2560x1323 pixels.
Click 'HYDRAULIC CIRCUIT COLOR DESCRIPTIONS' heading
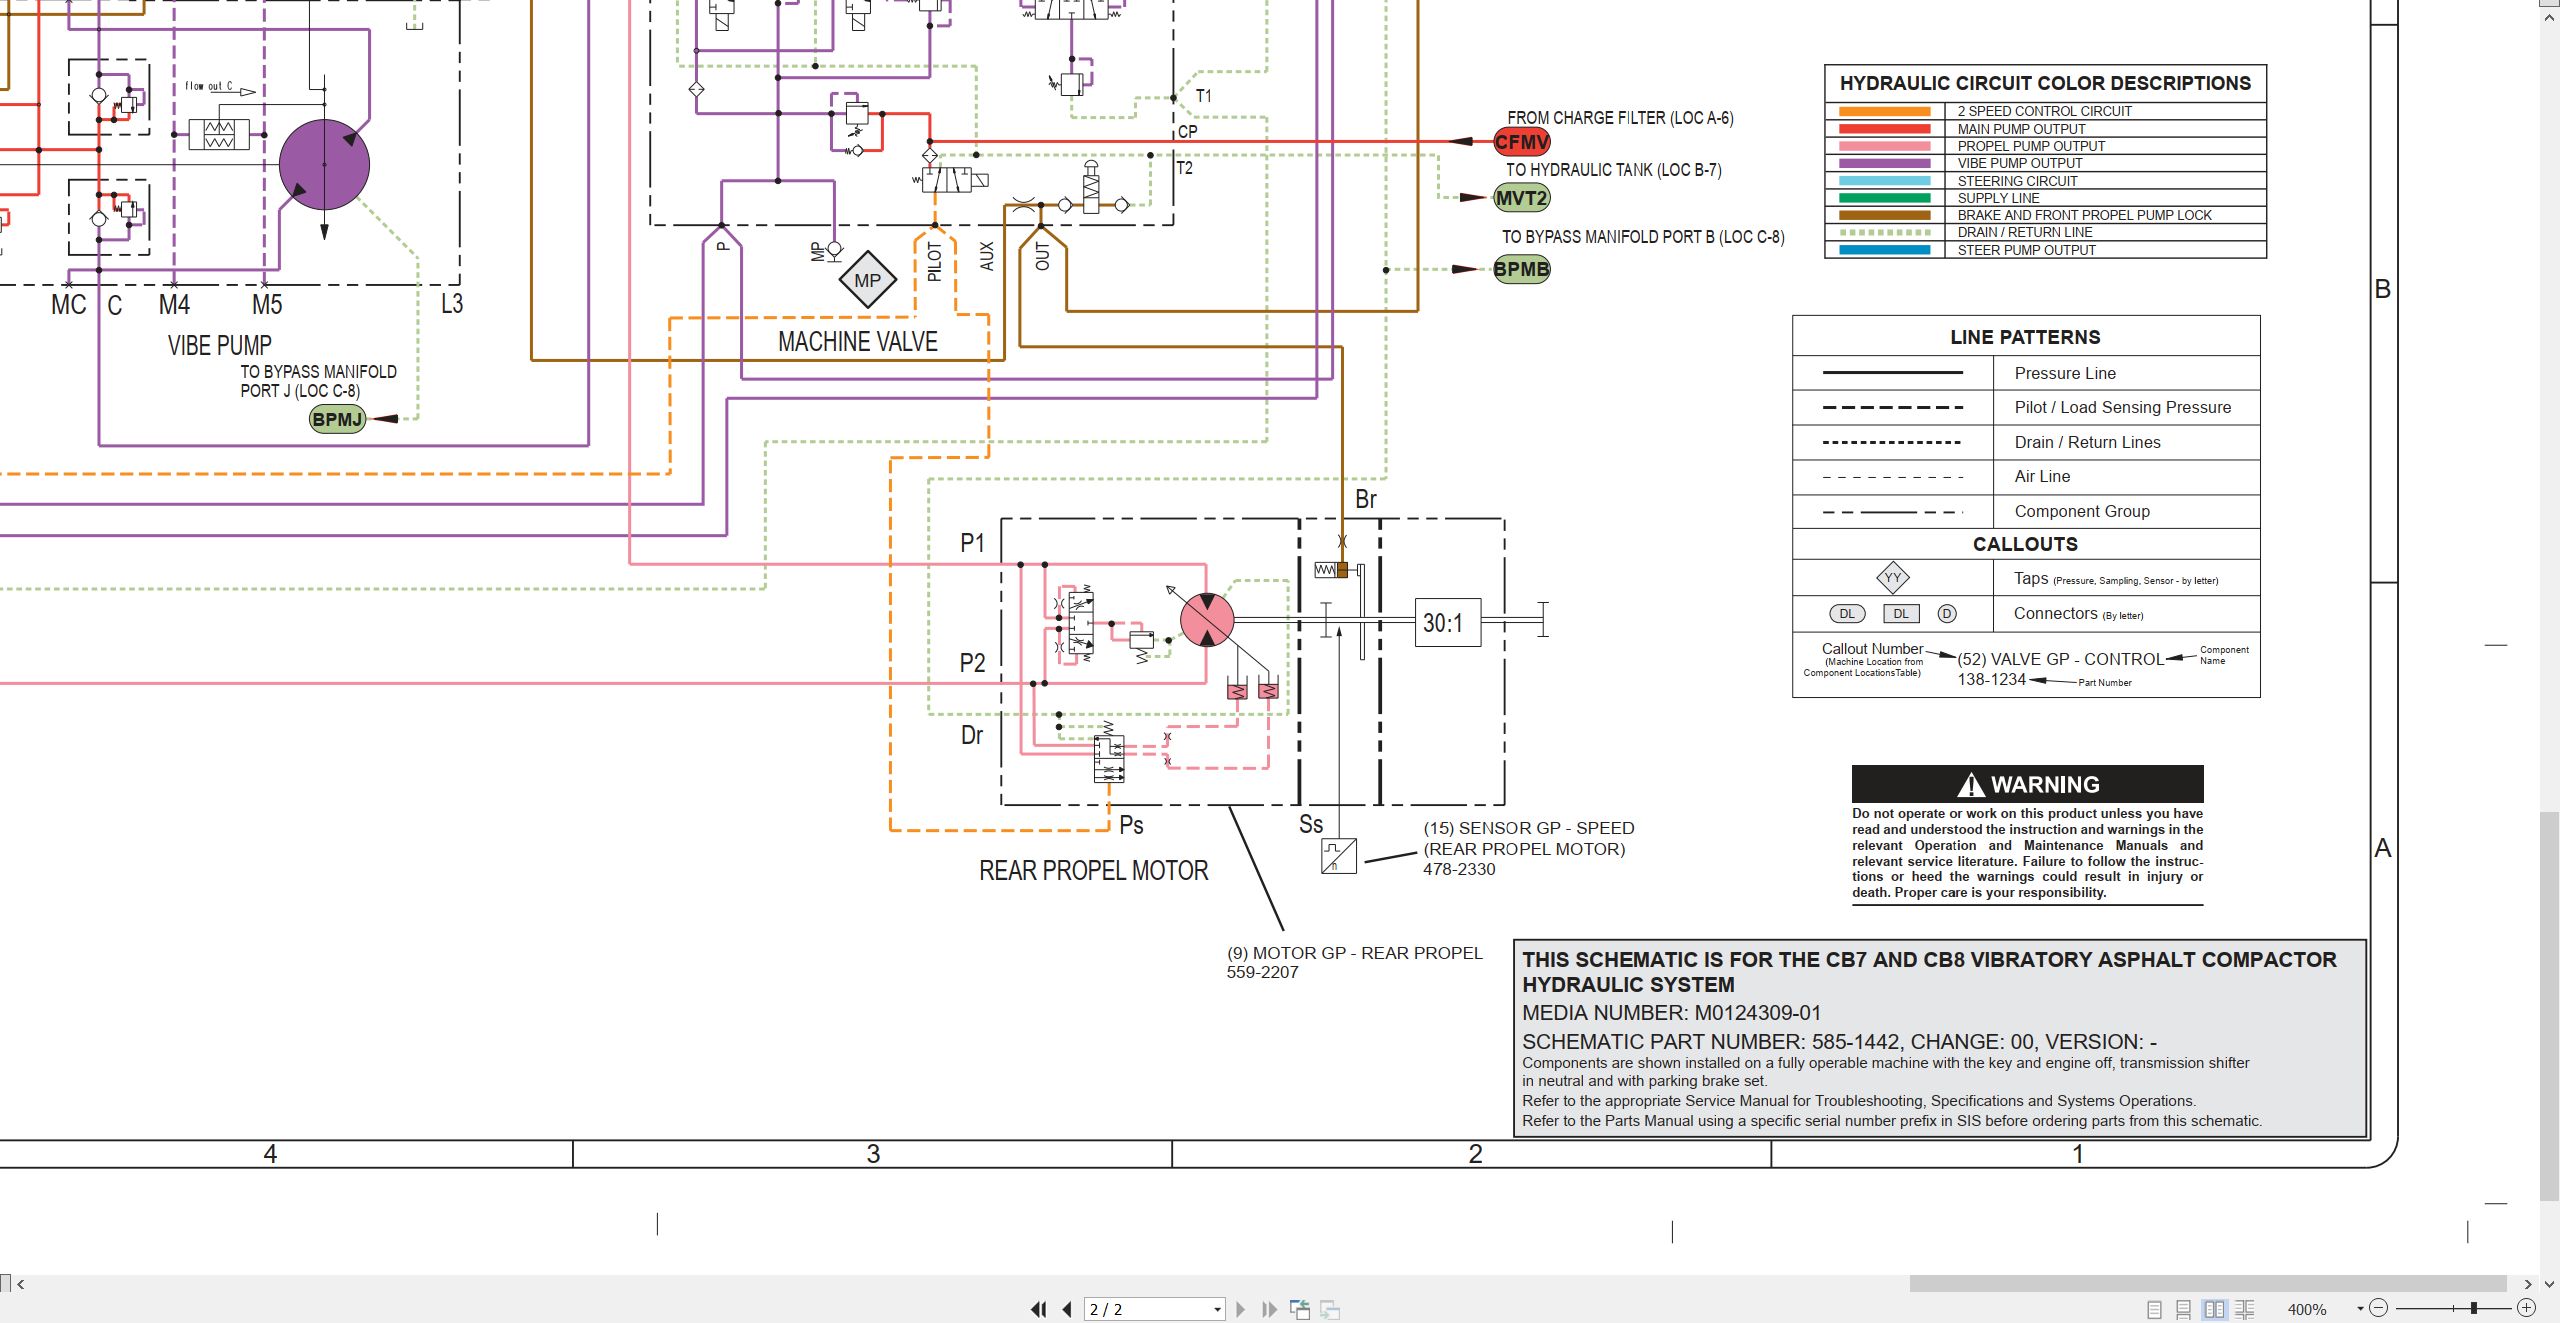pos(2045,83)
